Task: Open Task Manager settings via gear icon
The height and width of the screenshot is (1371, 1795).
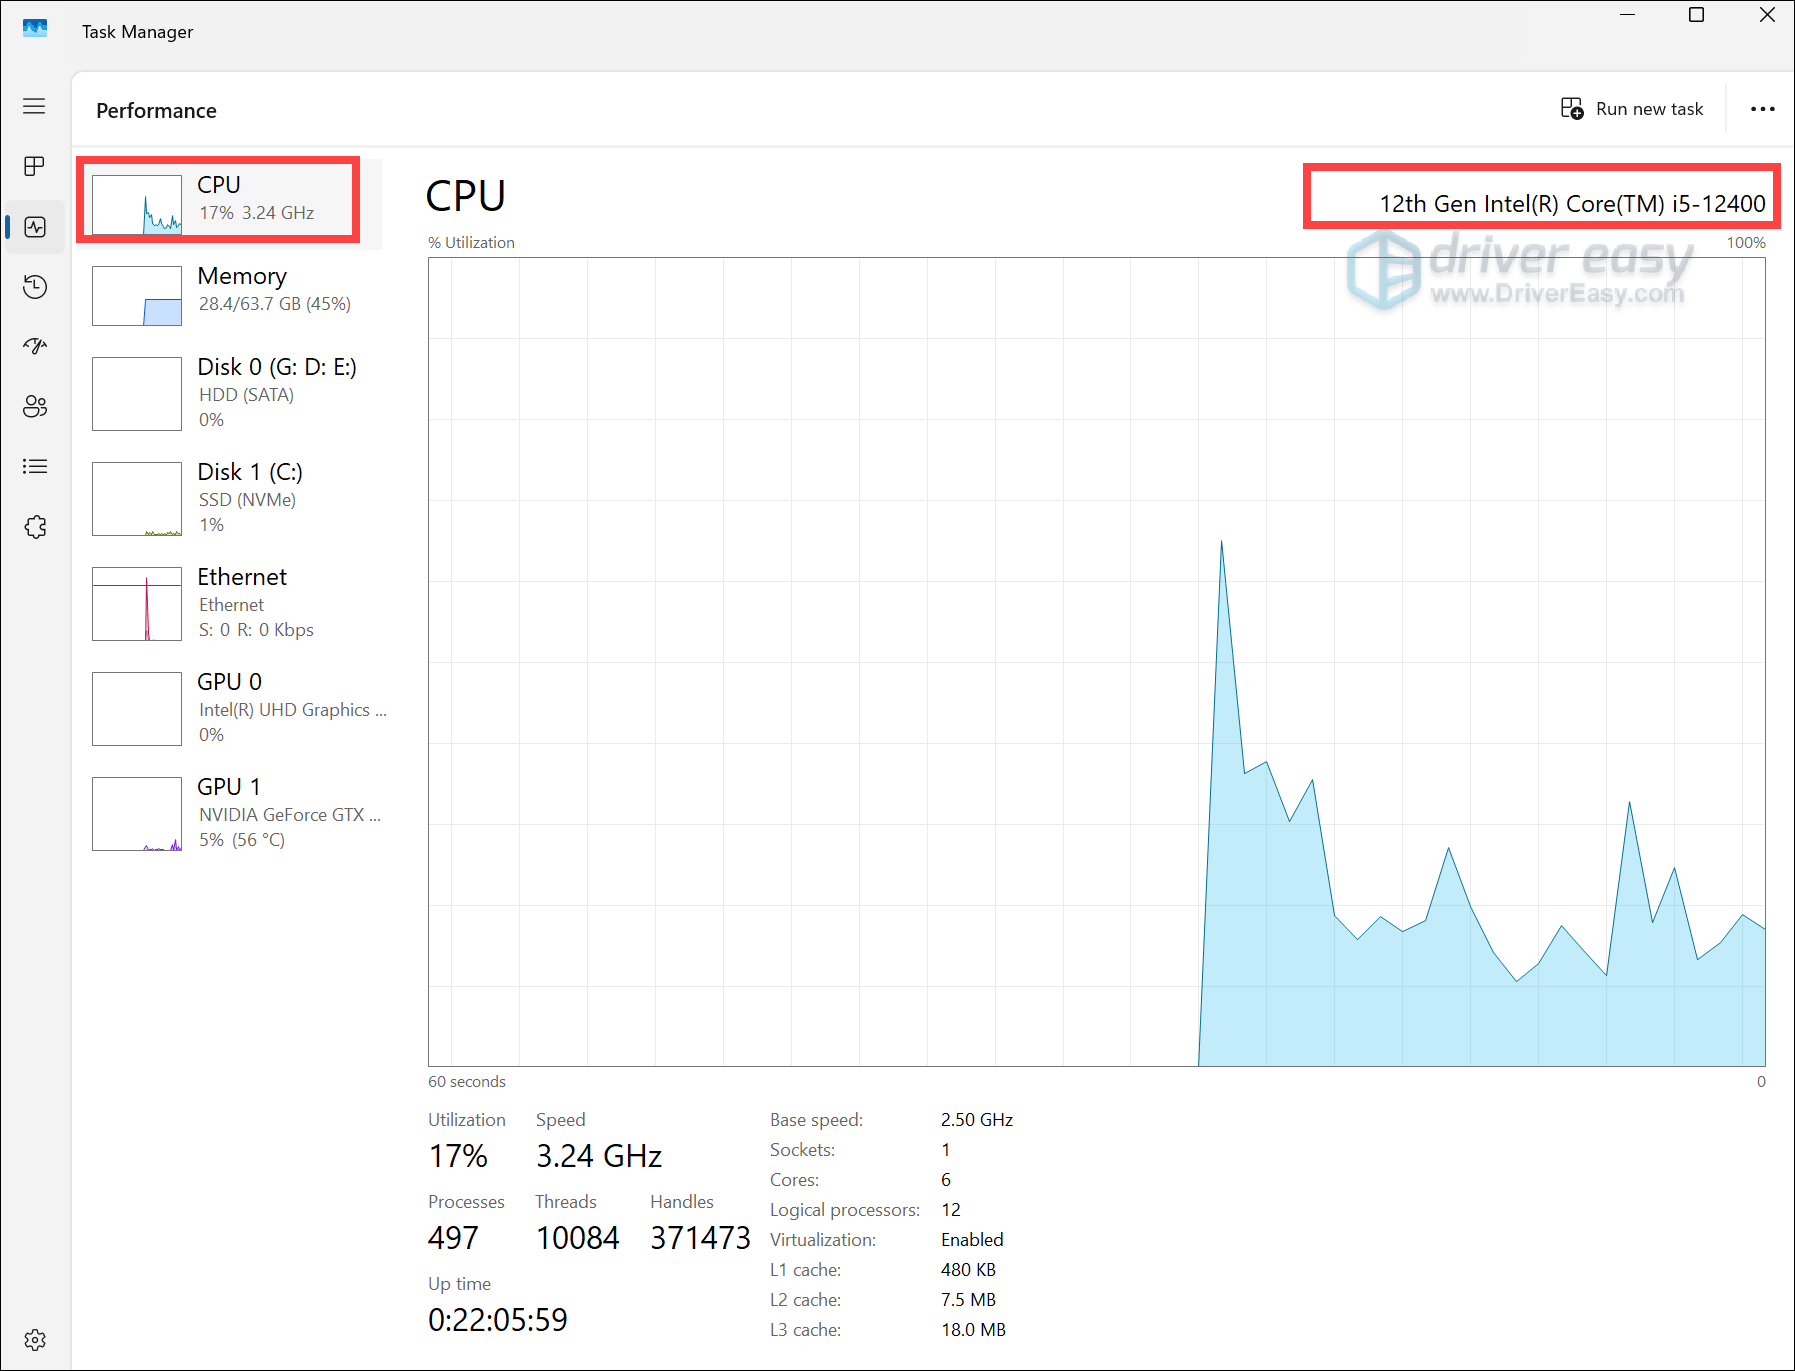Action: click(x=34, y=1339)
